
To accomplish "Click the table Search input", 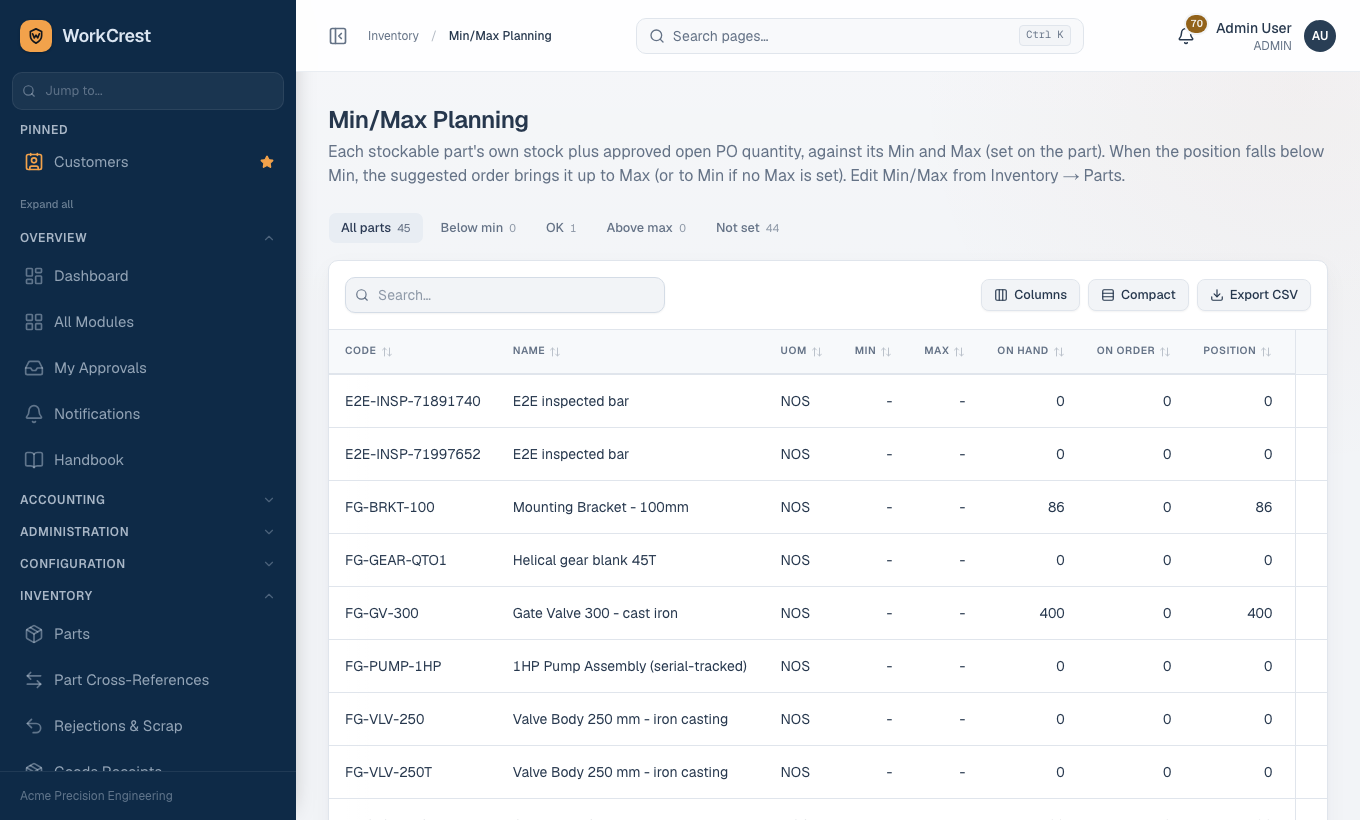I will coord(505,295).
